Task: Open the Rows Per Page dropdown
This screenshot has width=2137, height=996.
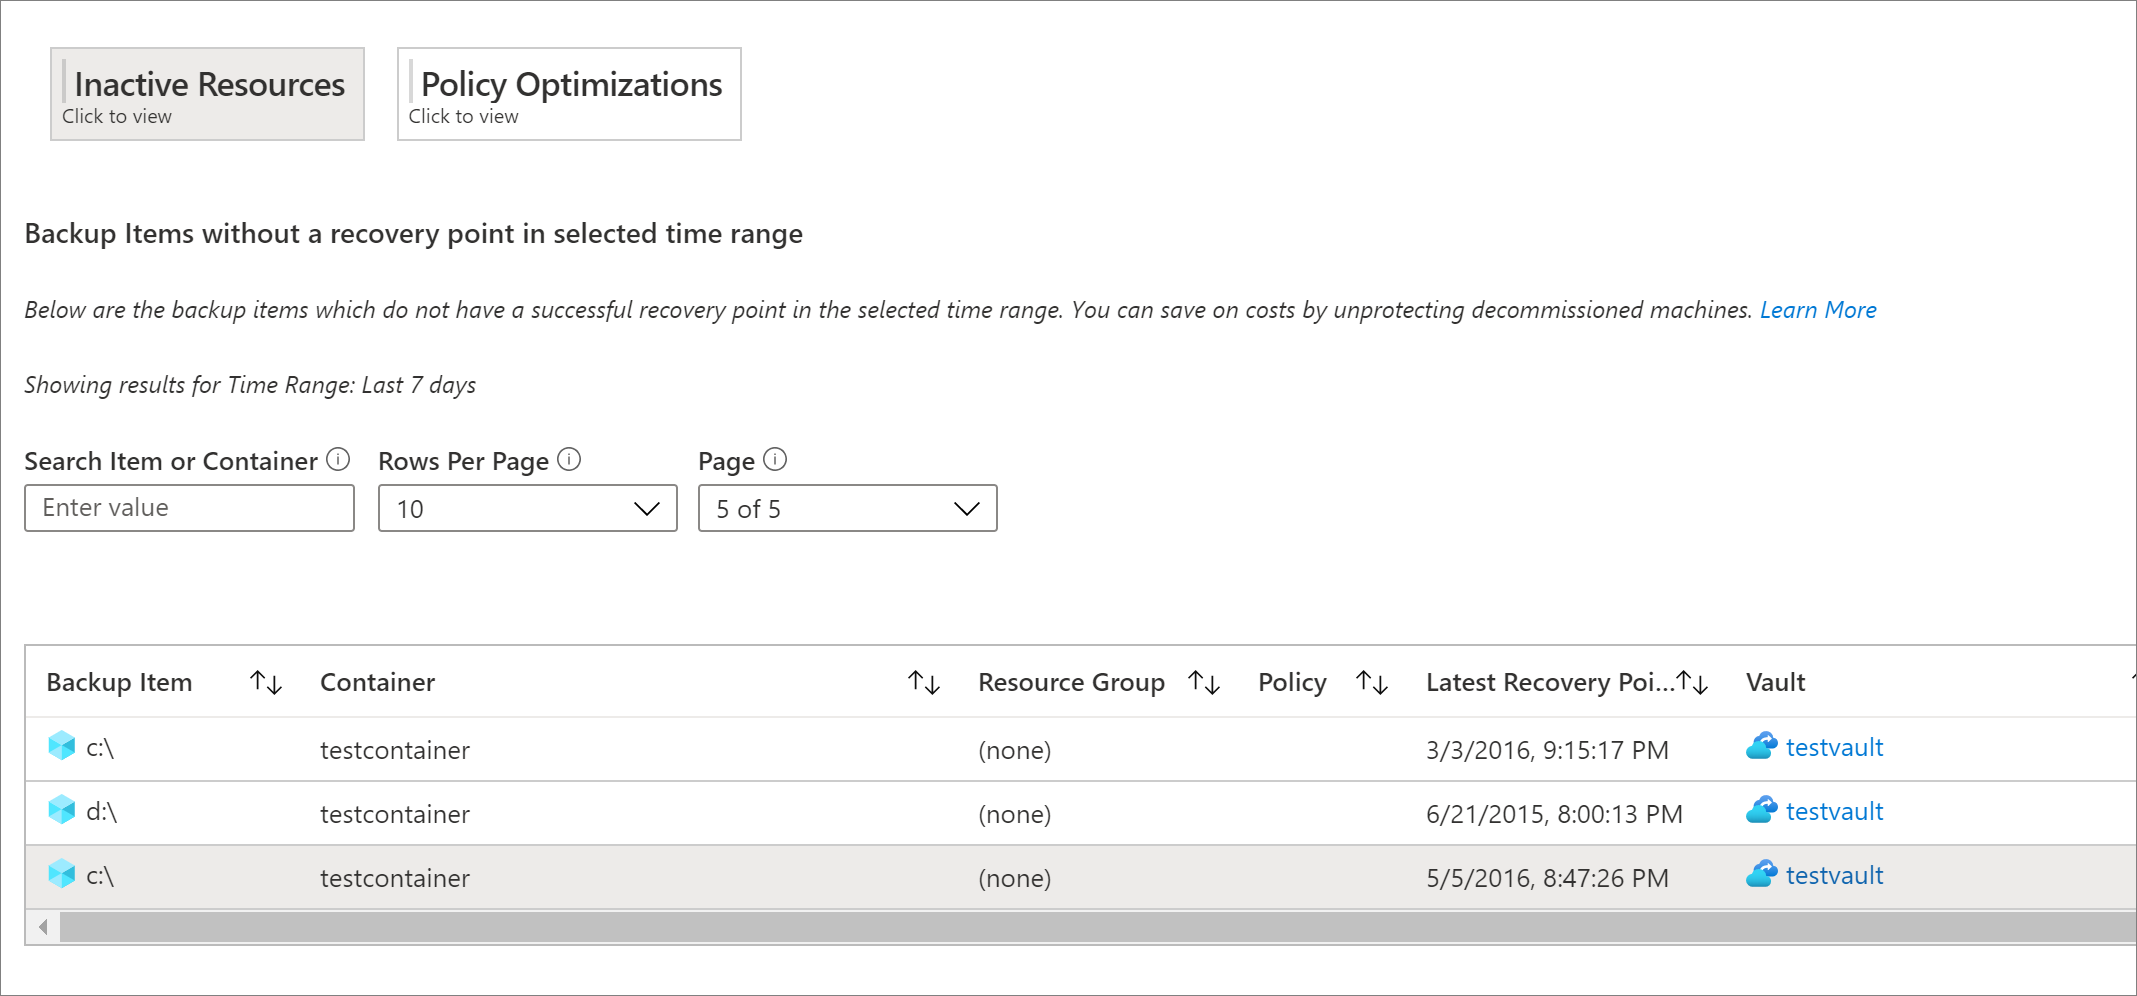Action: coord(527,509)
